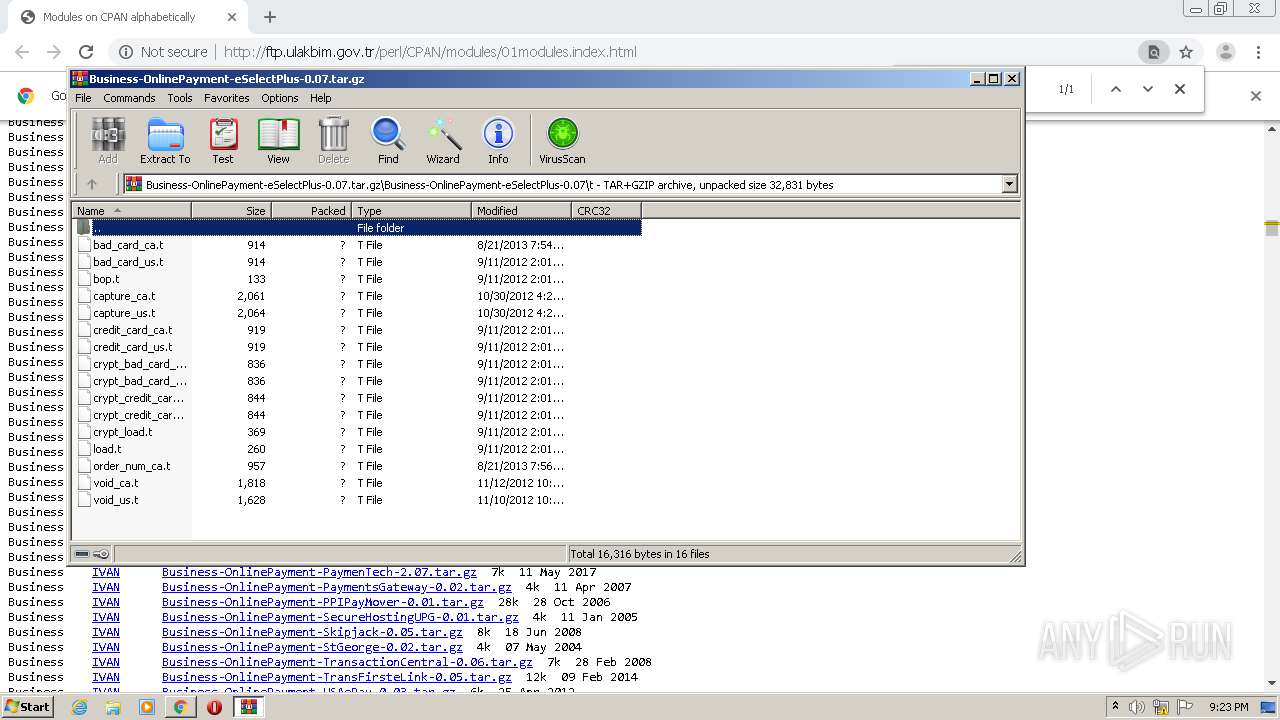Open a new Chrome tab

[270, 17]
